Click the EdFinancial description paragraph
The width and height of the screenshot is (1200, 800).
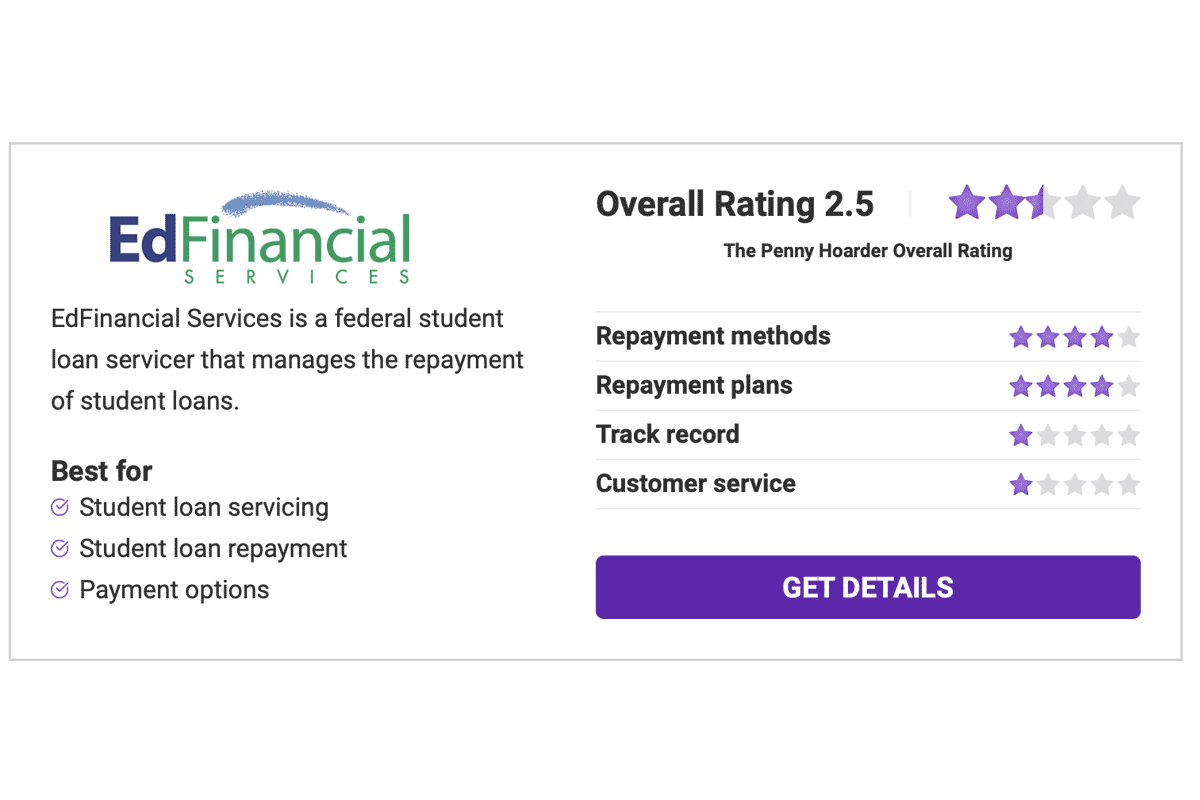pyautogui.click(x=287, y=359)
